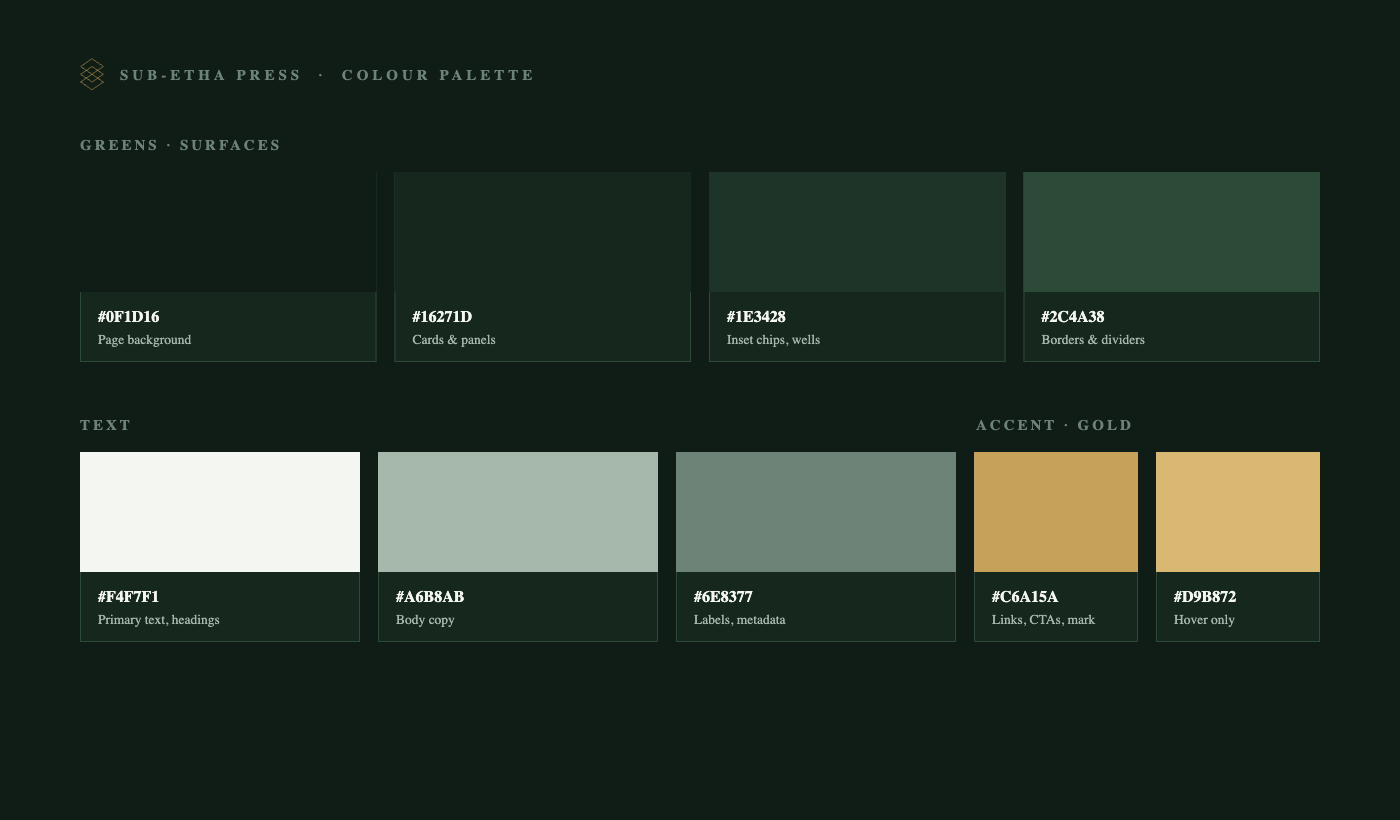
Task: Click the 'Inset chips, wells' caption
Action: click(773, 340)
